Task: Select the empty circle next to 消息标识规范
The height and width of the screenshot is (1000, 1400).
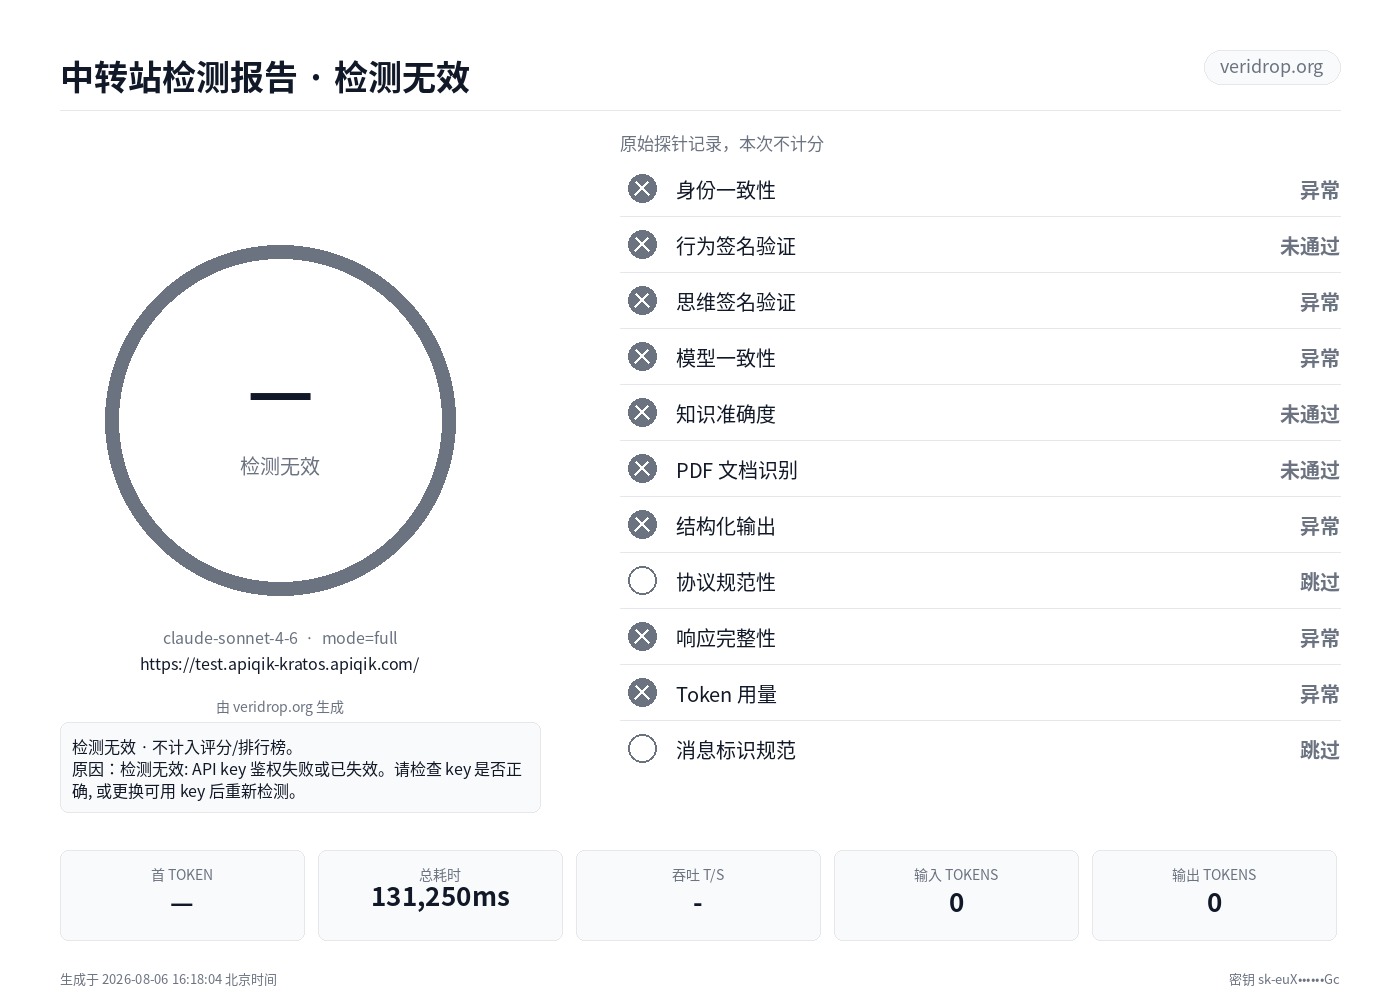Action: click(642, 749)
